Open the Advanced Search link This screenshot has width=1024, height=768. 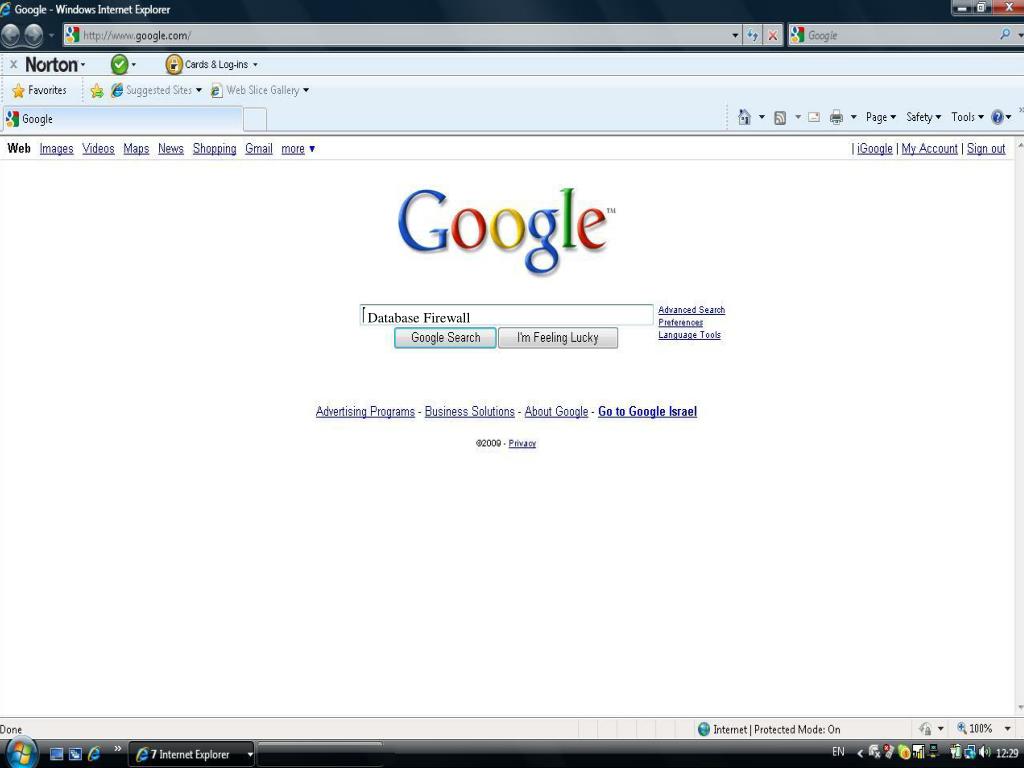click(x=692, y=310)
